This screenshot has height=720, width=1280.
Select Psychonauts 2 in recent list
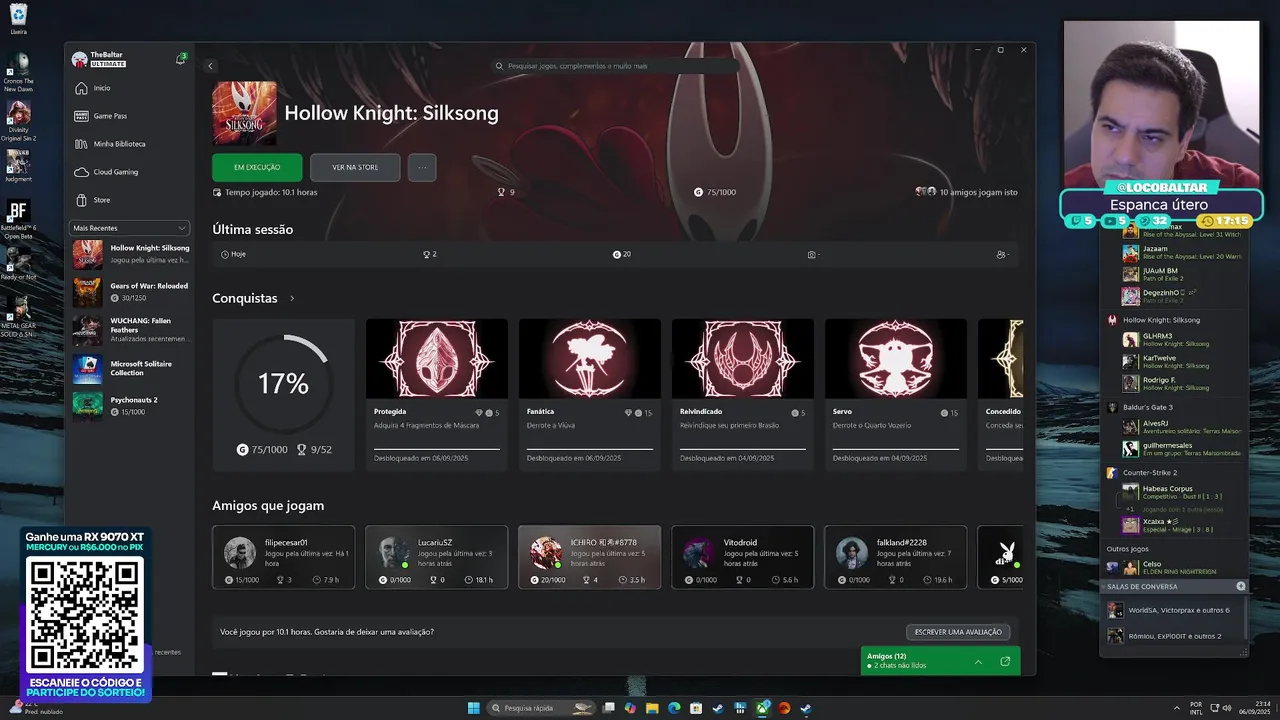pos(129,405)
